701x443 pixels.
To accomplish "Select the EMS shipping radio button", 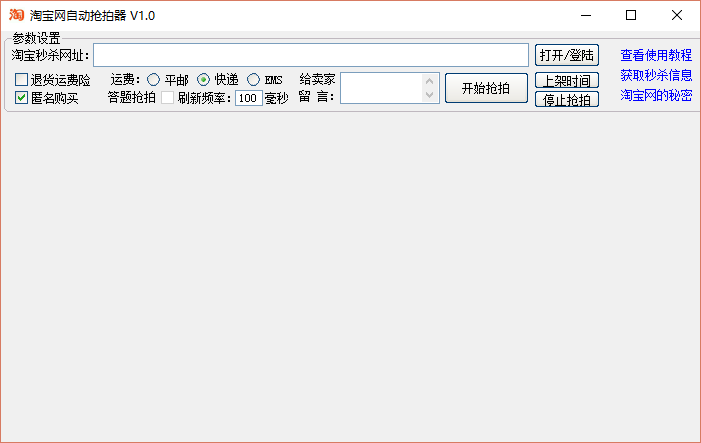I will (254, 80).
